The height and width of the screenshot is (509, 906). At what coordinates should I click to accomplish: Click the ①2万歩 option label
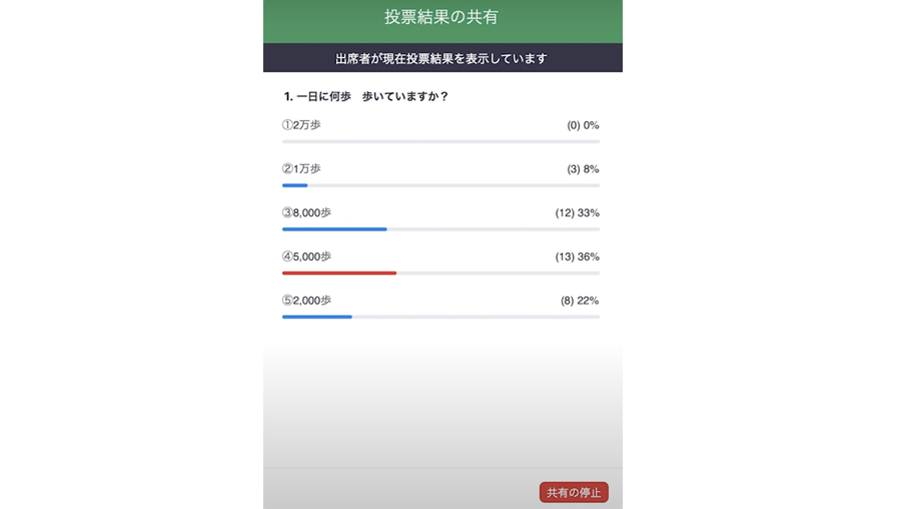point(301,125)
